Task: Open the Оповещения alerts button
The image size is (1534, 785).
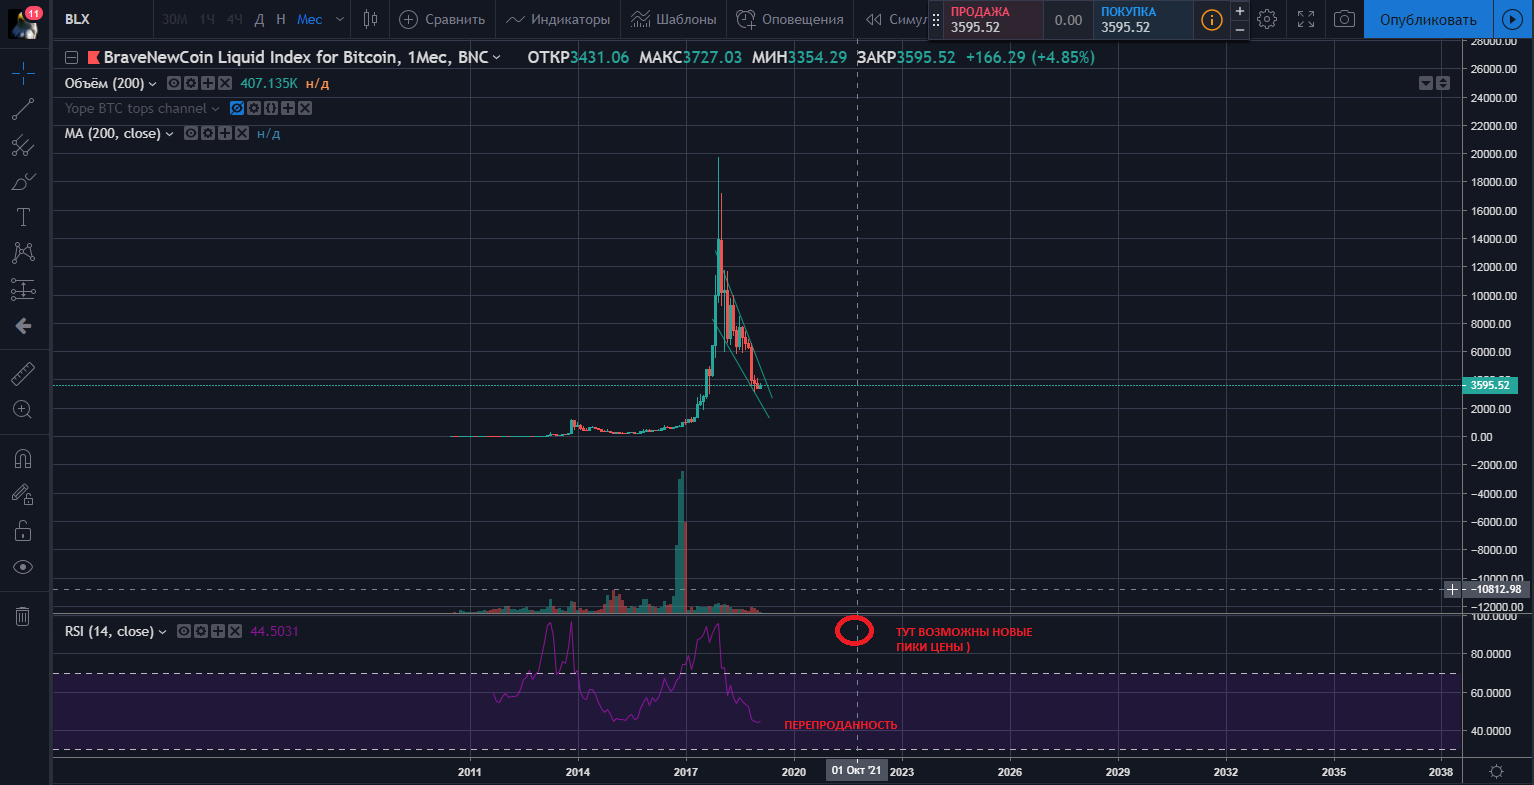Action: (790, 19)
